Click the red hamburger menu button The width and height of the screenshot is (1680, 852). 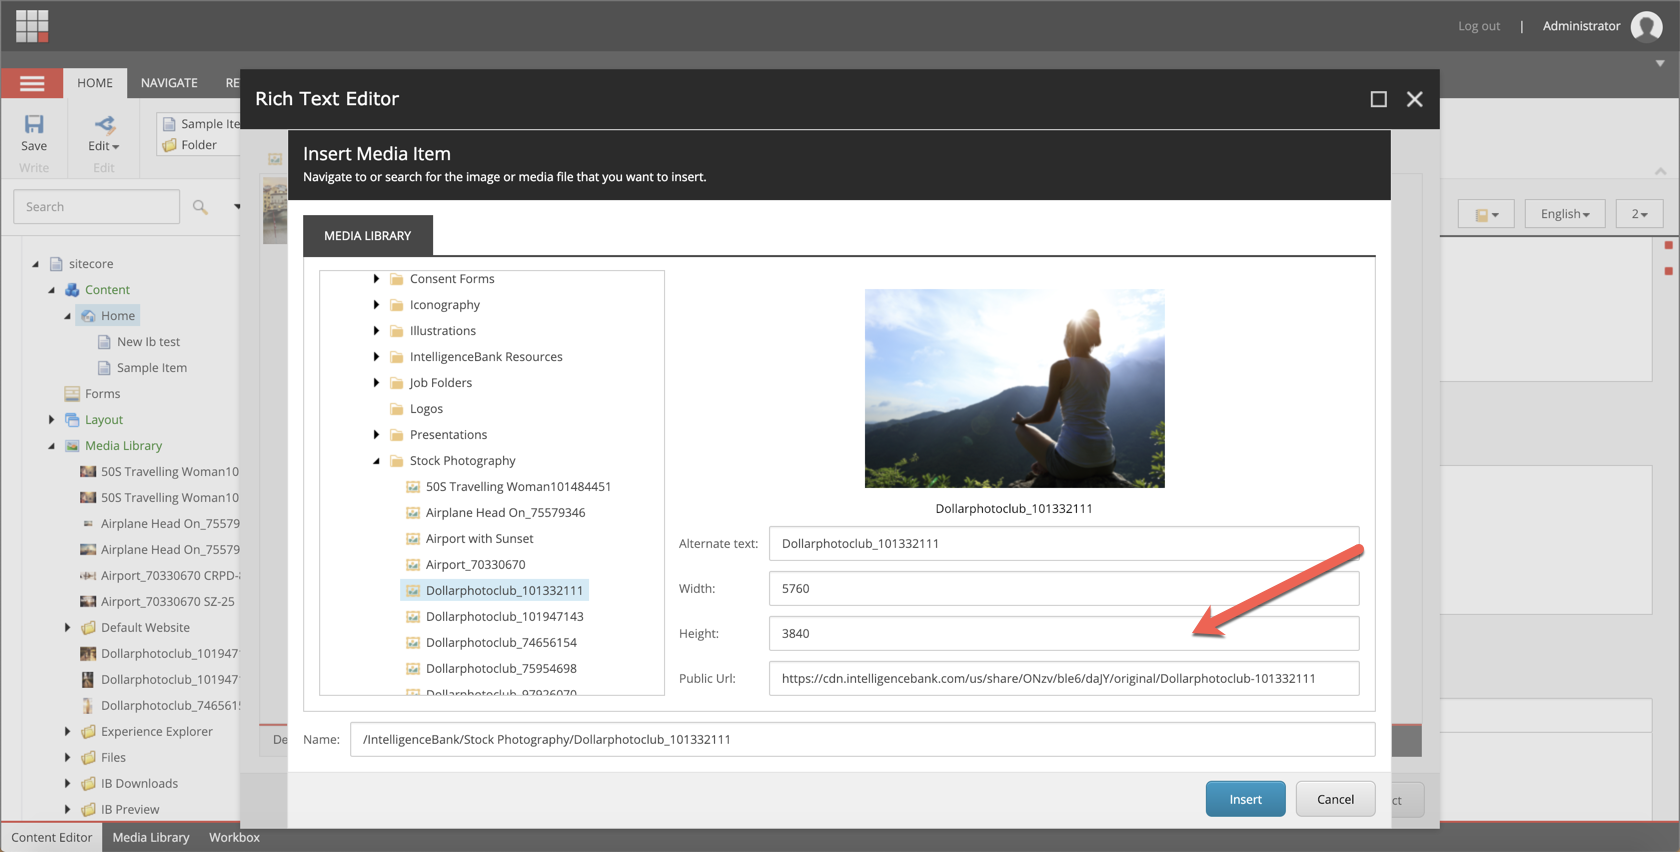32,83
